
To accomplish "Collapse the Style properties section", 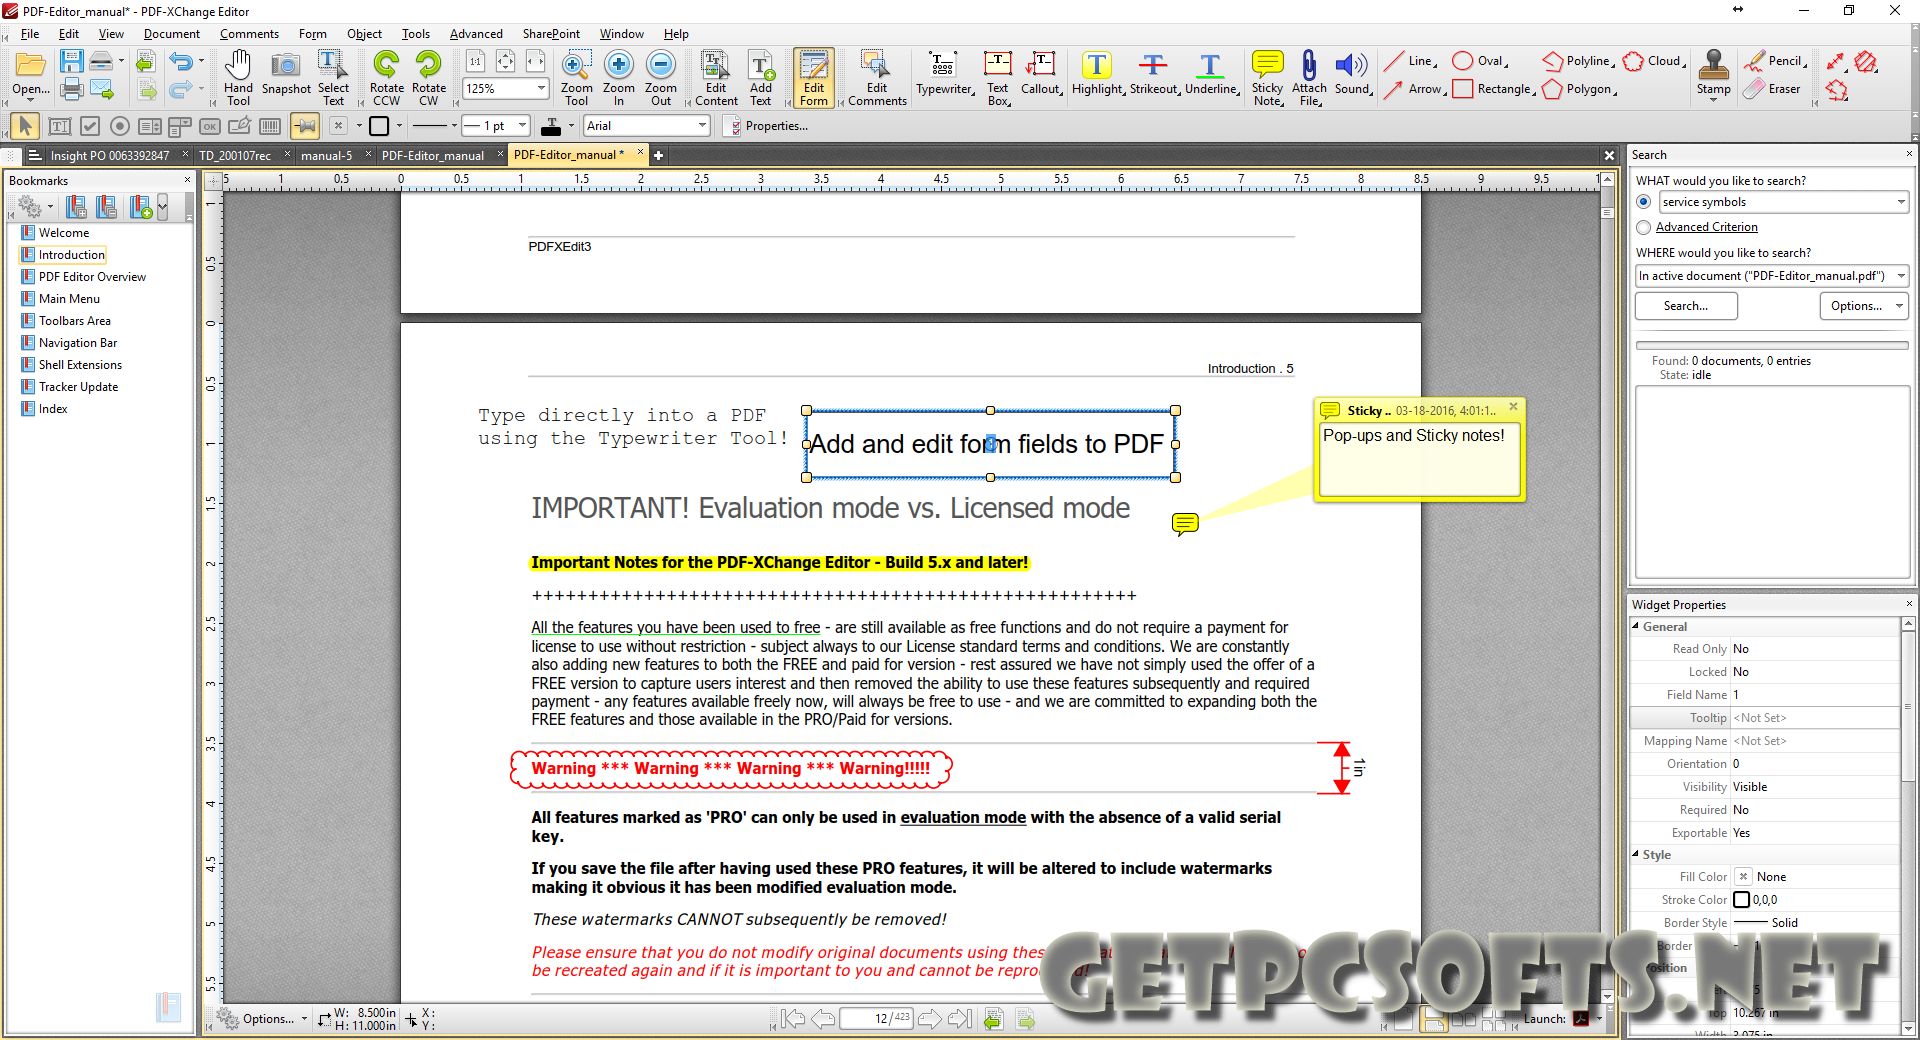I will pos(1636,855).
